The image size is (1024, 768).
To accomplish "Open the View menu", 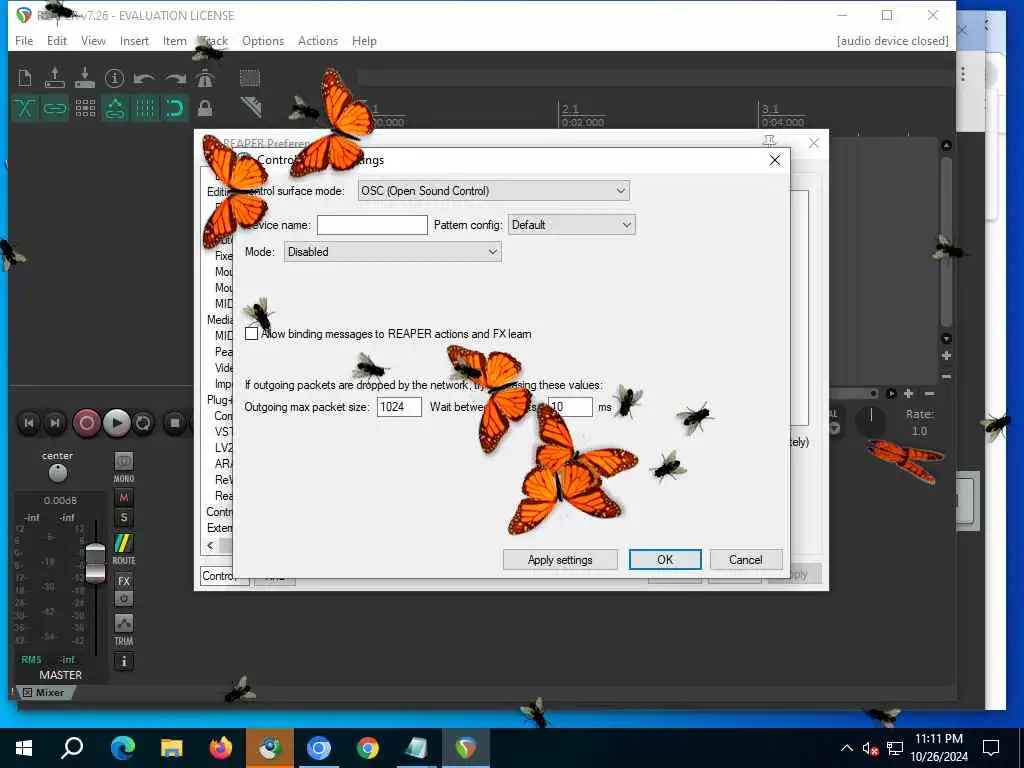I will click(93, 40).
